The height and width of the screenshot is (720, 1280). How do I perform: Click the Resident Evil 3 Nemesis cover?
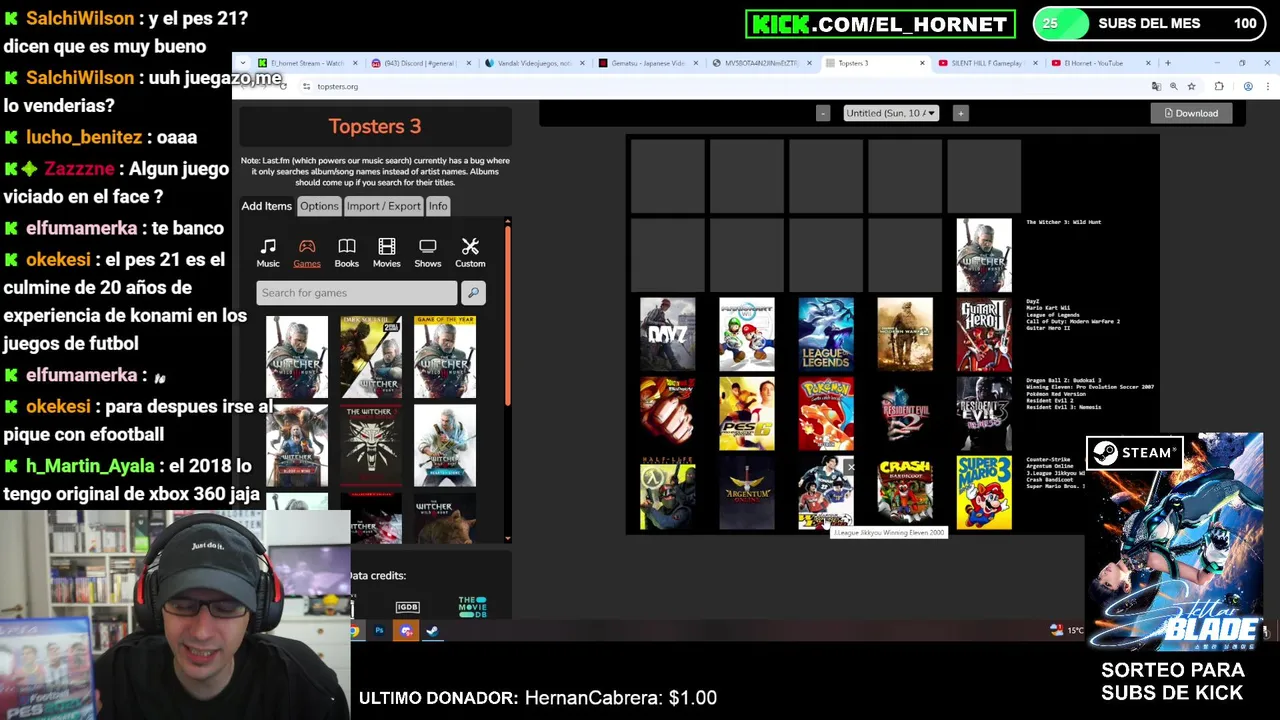984,413
